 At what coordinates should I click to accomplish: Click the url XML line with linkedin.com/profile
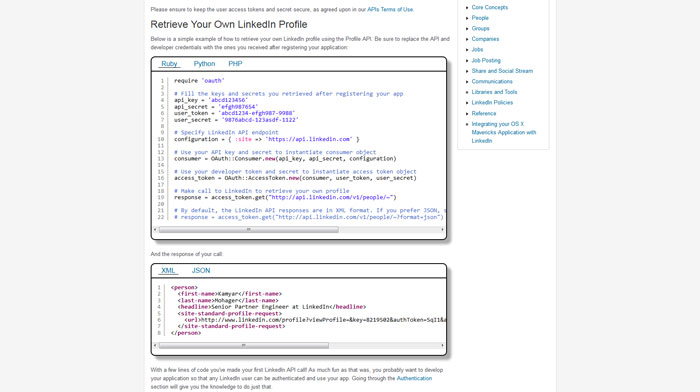click(315, 320)
